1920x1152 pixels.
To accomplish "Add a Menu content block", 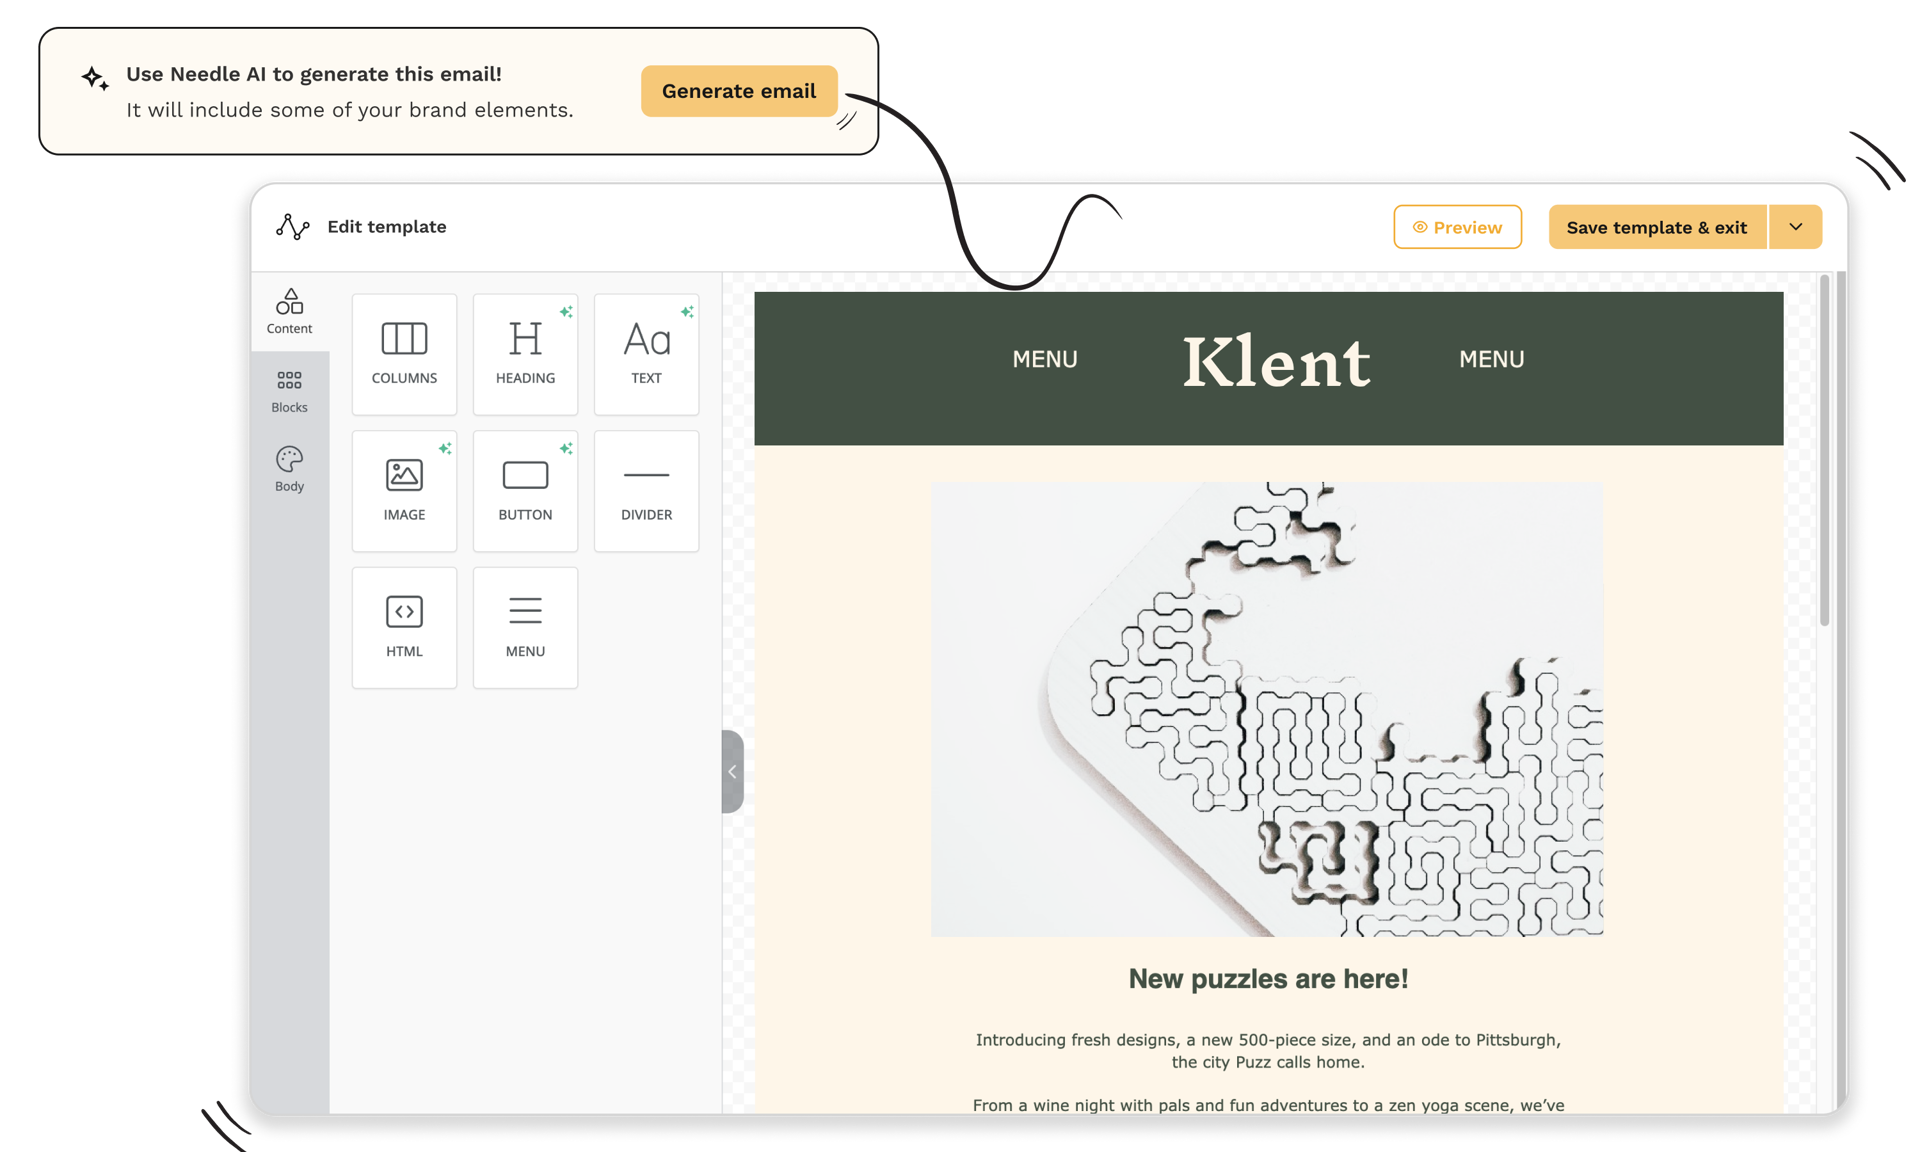I will pos(525,627).
